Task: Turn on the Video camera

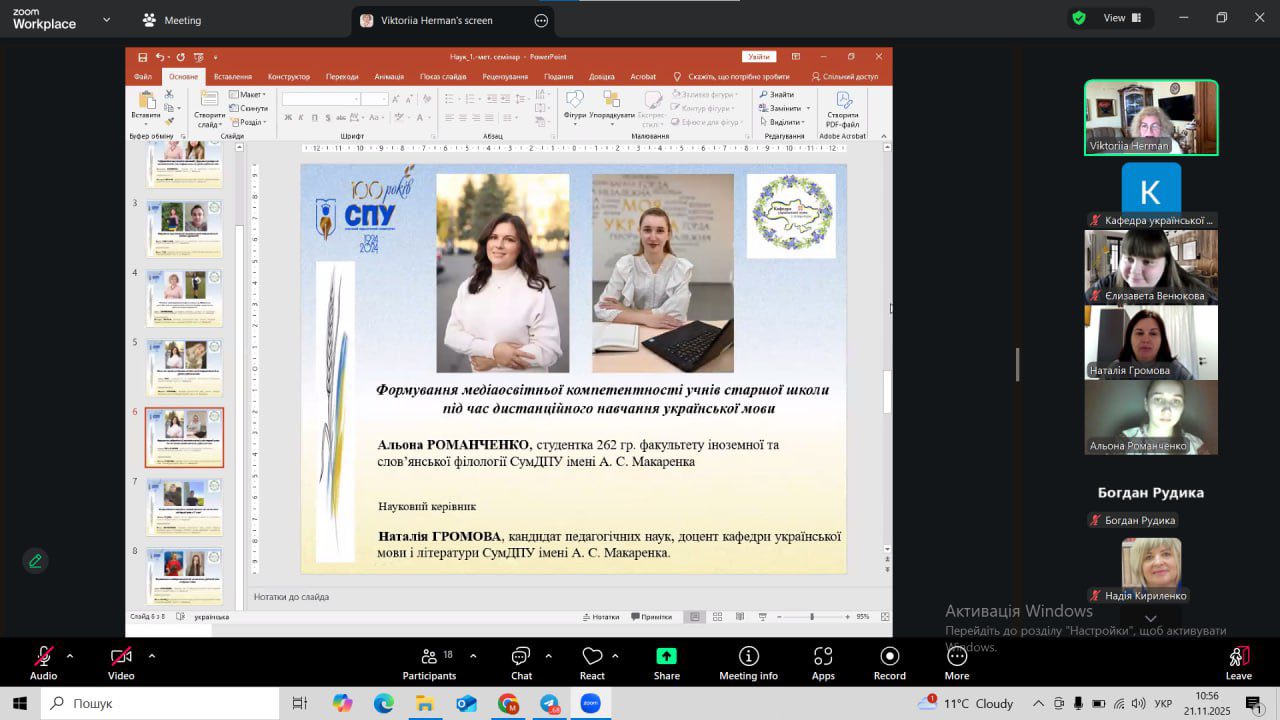Action: pos(121,662)
